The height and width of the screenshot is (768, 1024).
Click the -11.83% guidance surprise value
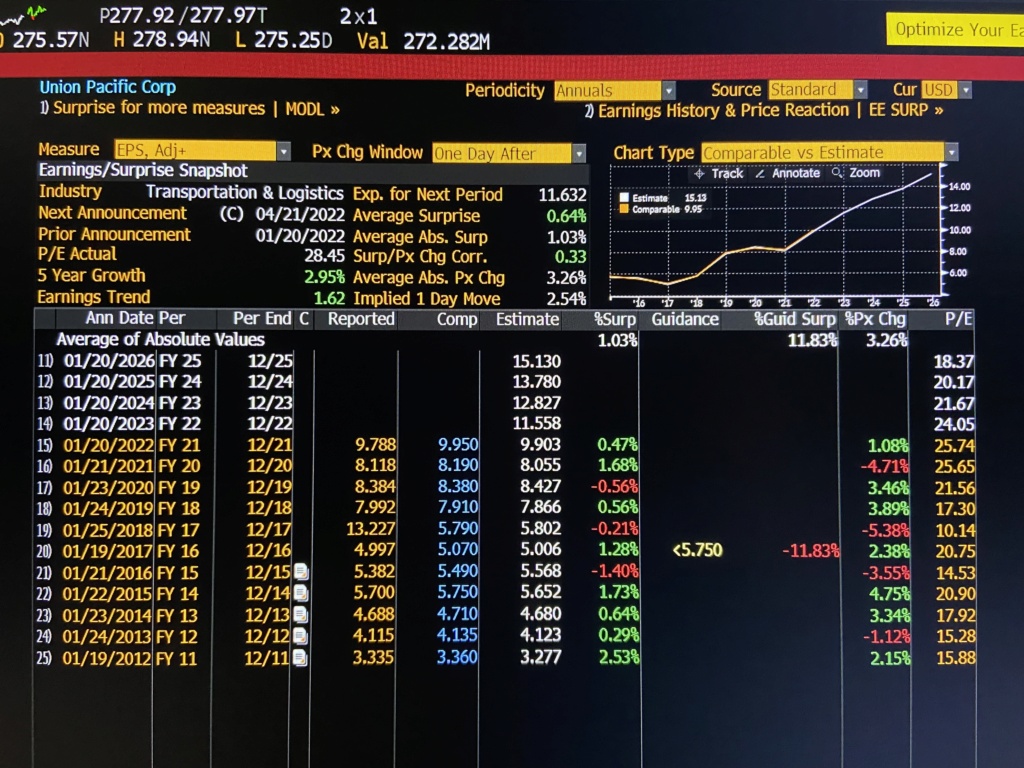point(810,551)
